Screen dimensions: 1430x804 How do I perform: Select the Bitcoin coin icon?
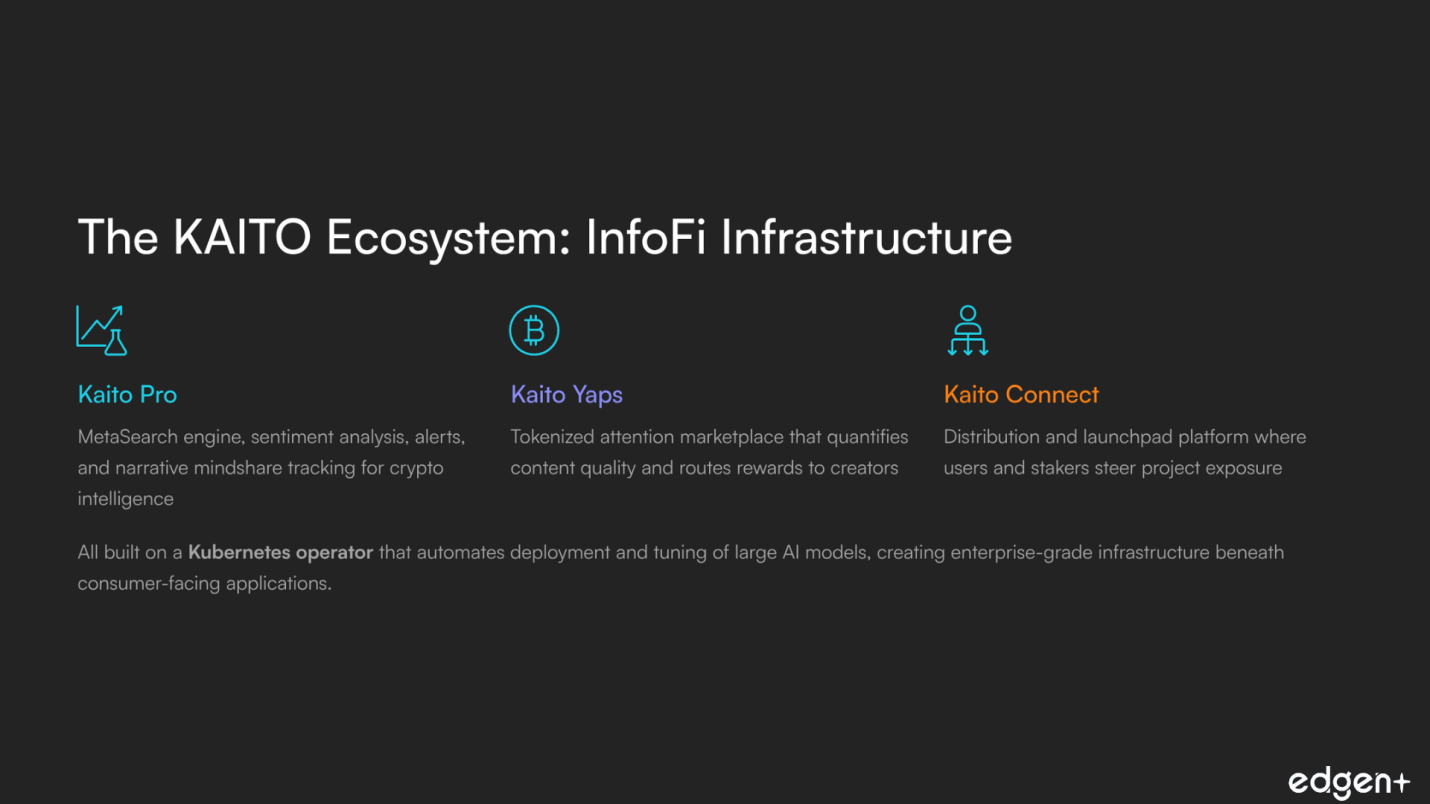[x=534, y=330]
